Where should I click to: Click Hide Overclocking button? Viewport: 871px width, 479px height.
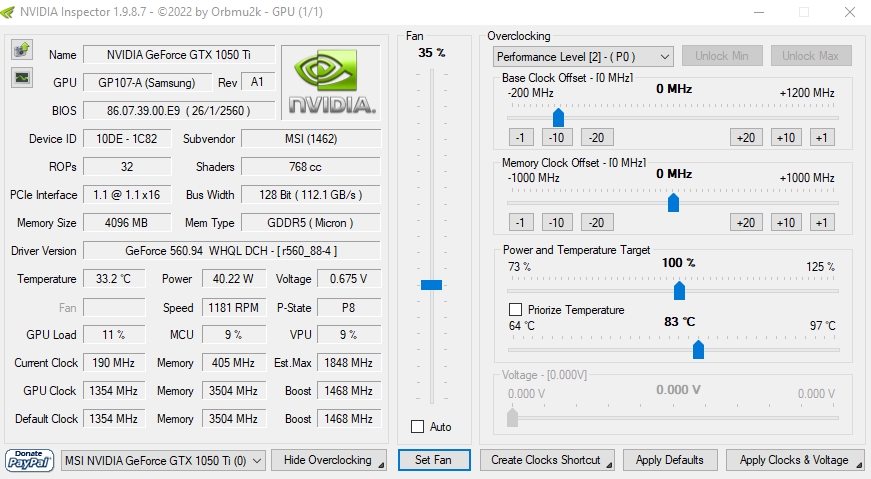pos(329,460)
